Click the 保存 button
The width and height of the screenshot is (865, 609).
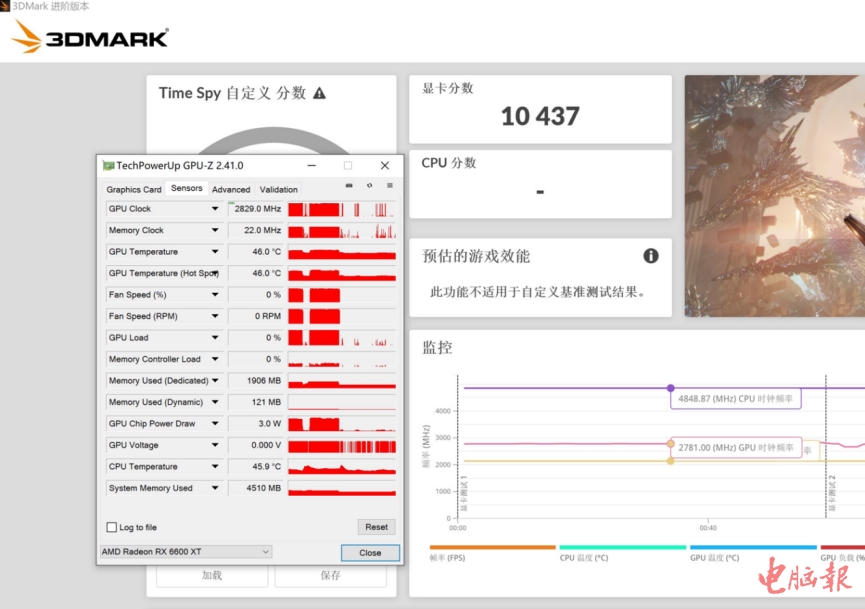tap(330, 575)
